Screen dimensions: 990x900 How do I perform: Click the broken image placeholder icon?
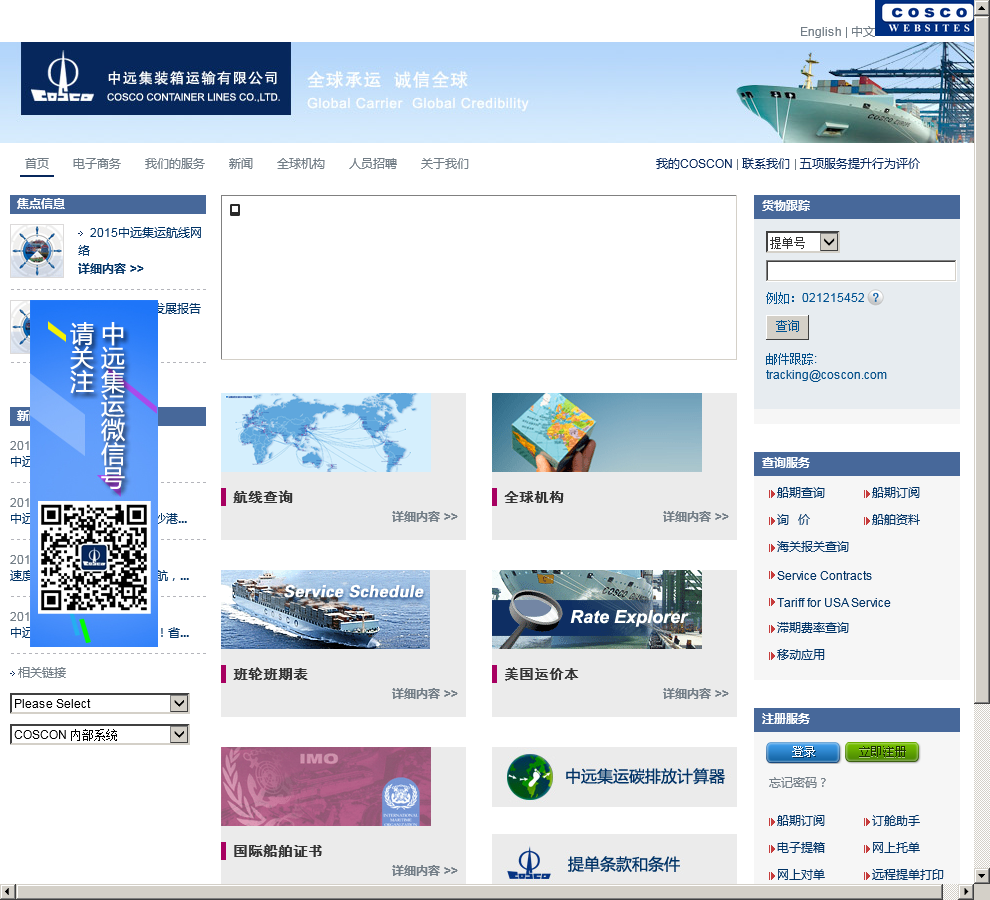point(235,210)
